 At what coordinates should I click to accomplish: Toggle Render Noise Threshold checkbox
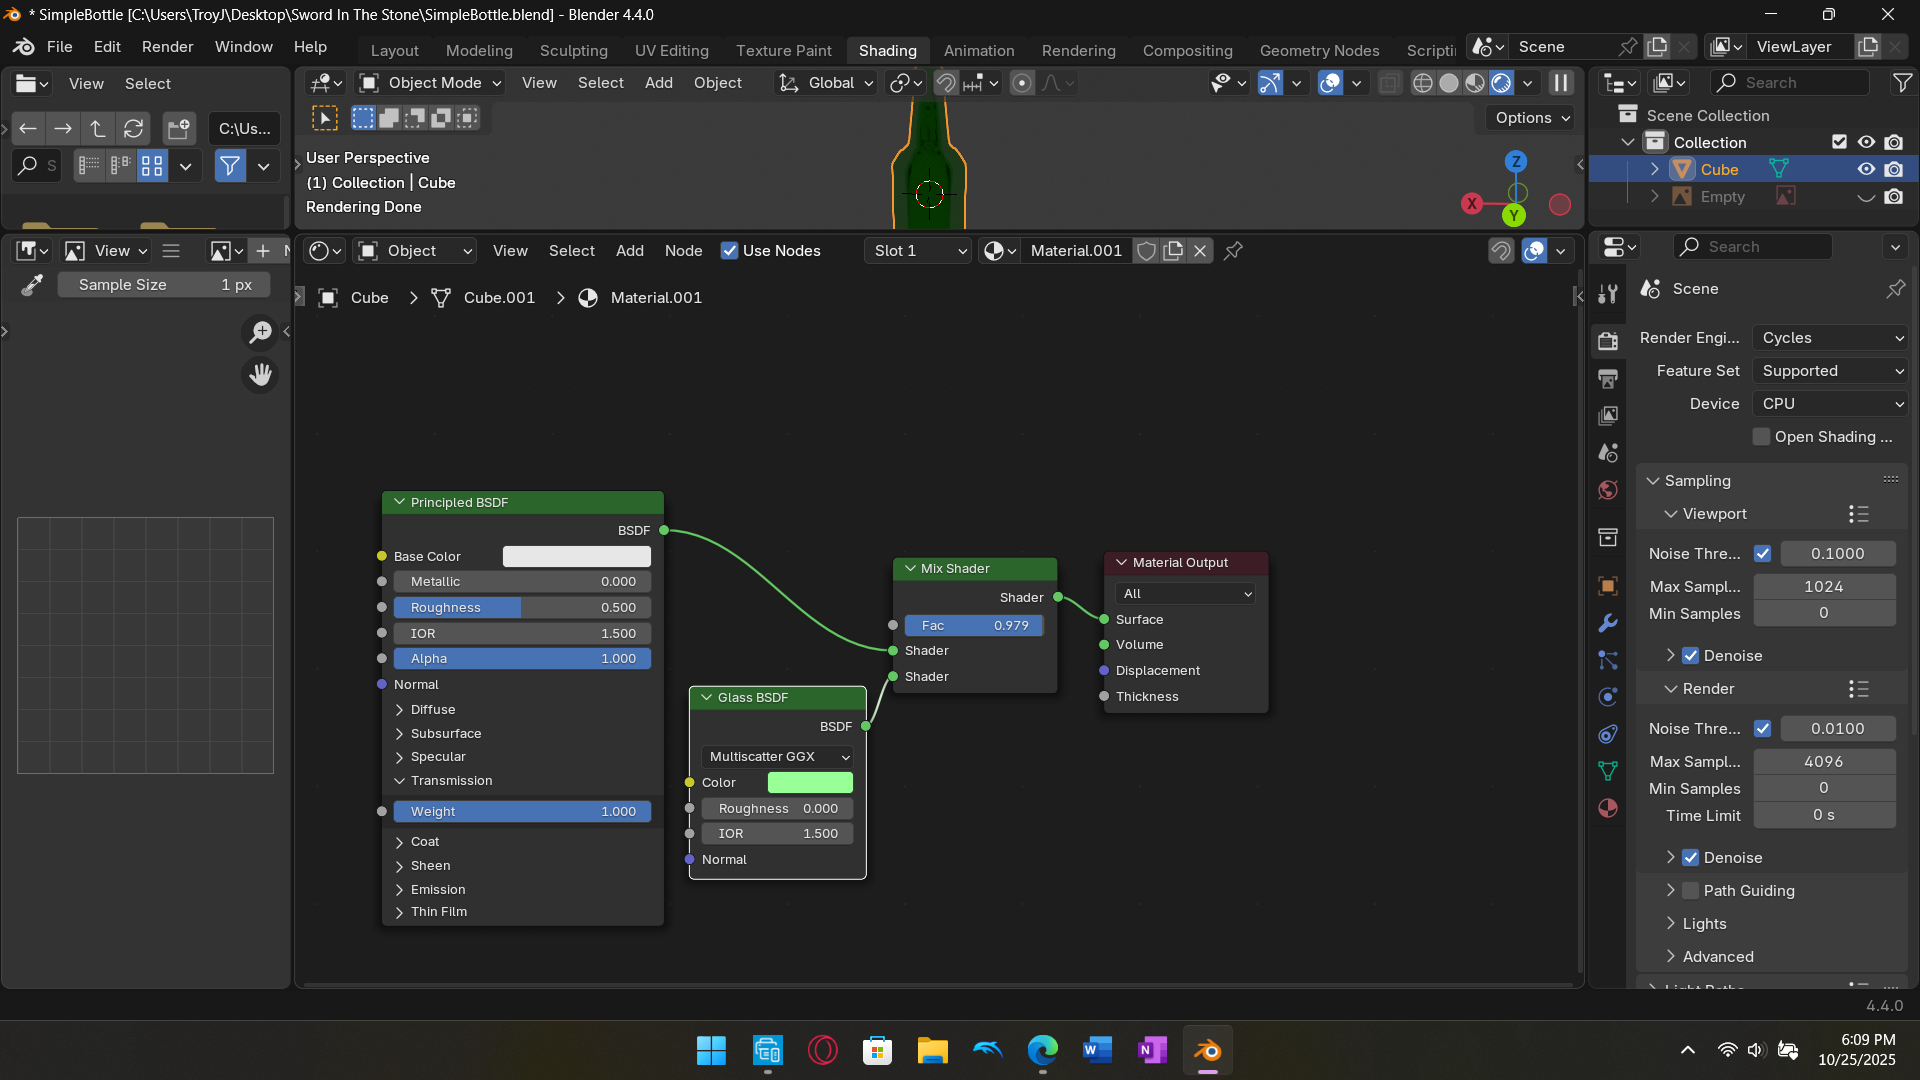tap(1763, 729)
